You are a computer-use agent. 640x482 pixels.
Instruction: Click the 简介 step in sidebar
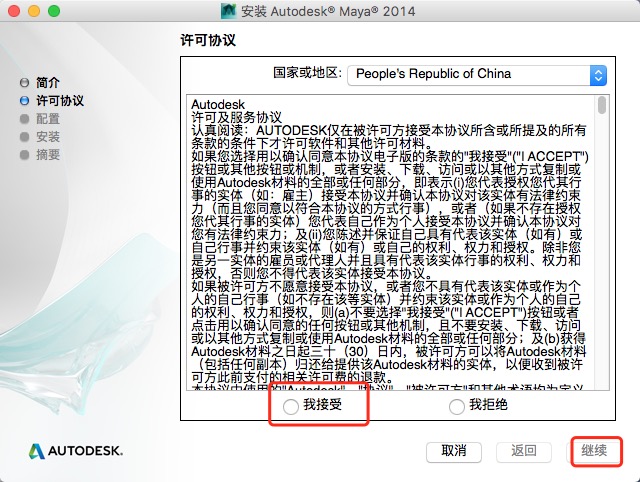coord(48,82)
